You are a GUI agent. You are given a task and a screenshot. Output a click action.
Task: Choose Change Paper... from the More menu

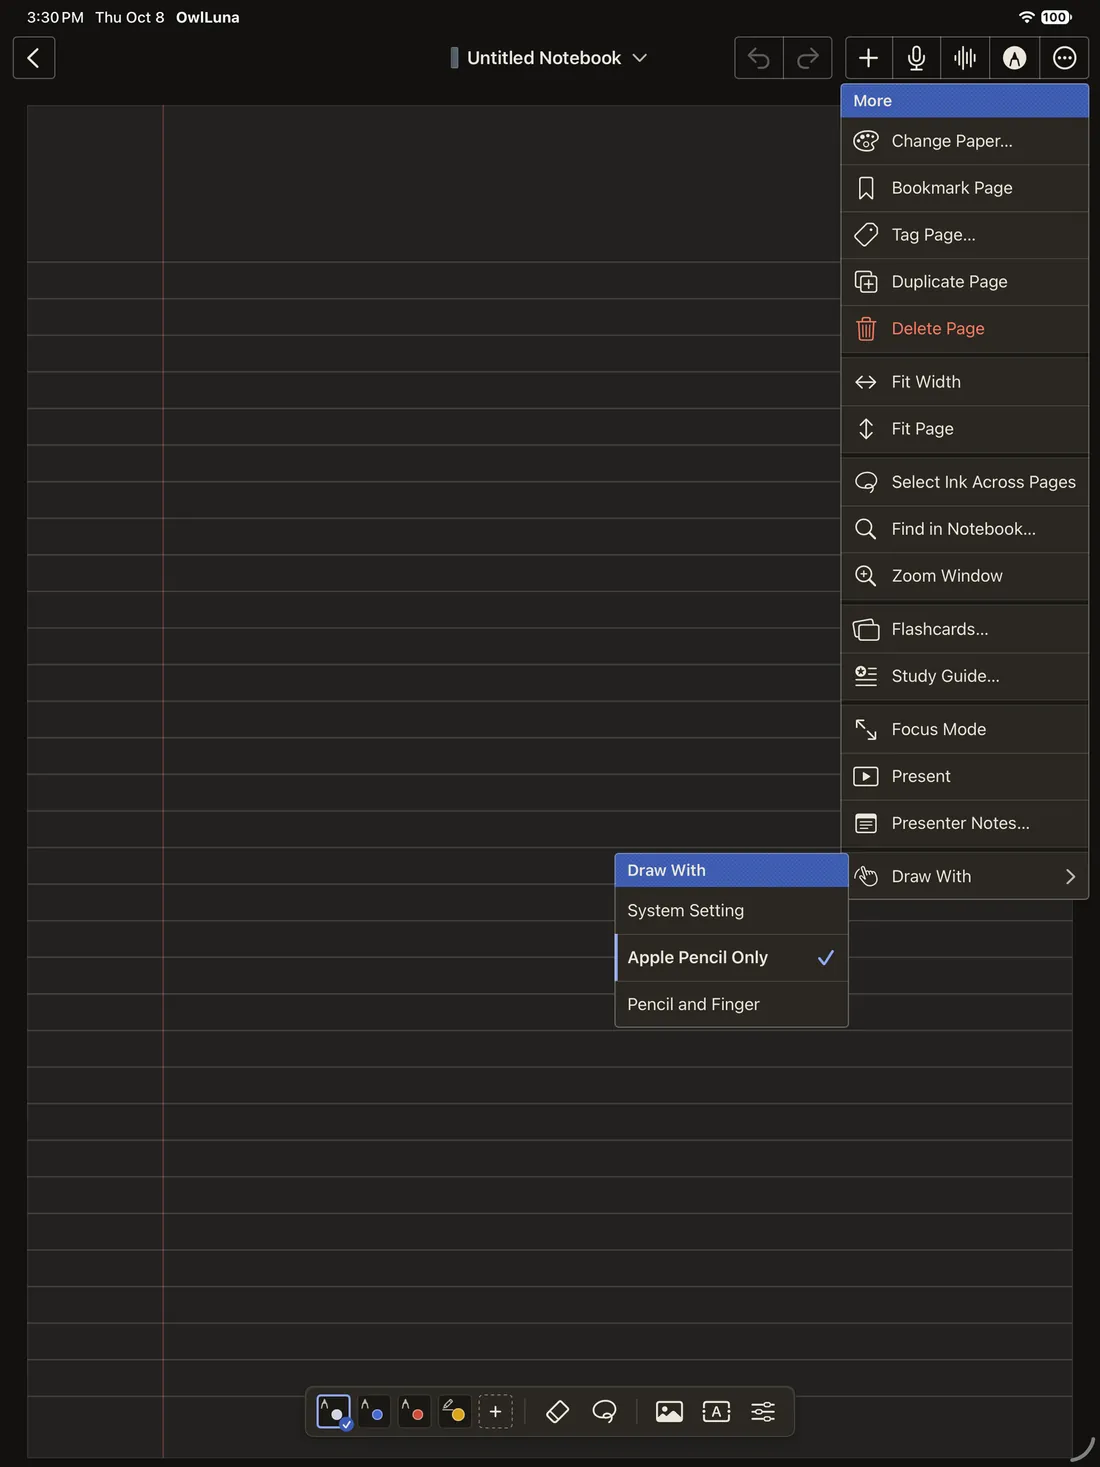coord(964,141)
